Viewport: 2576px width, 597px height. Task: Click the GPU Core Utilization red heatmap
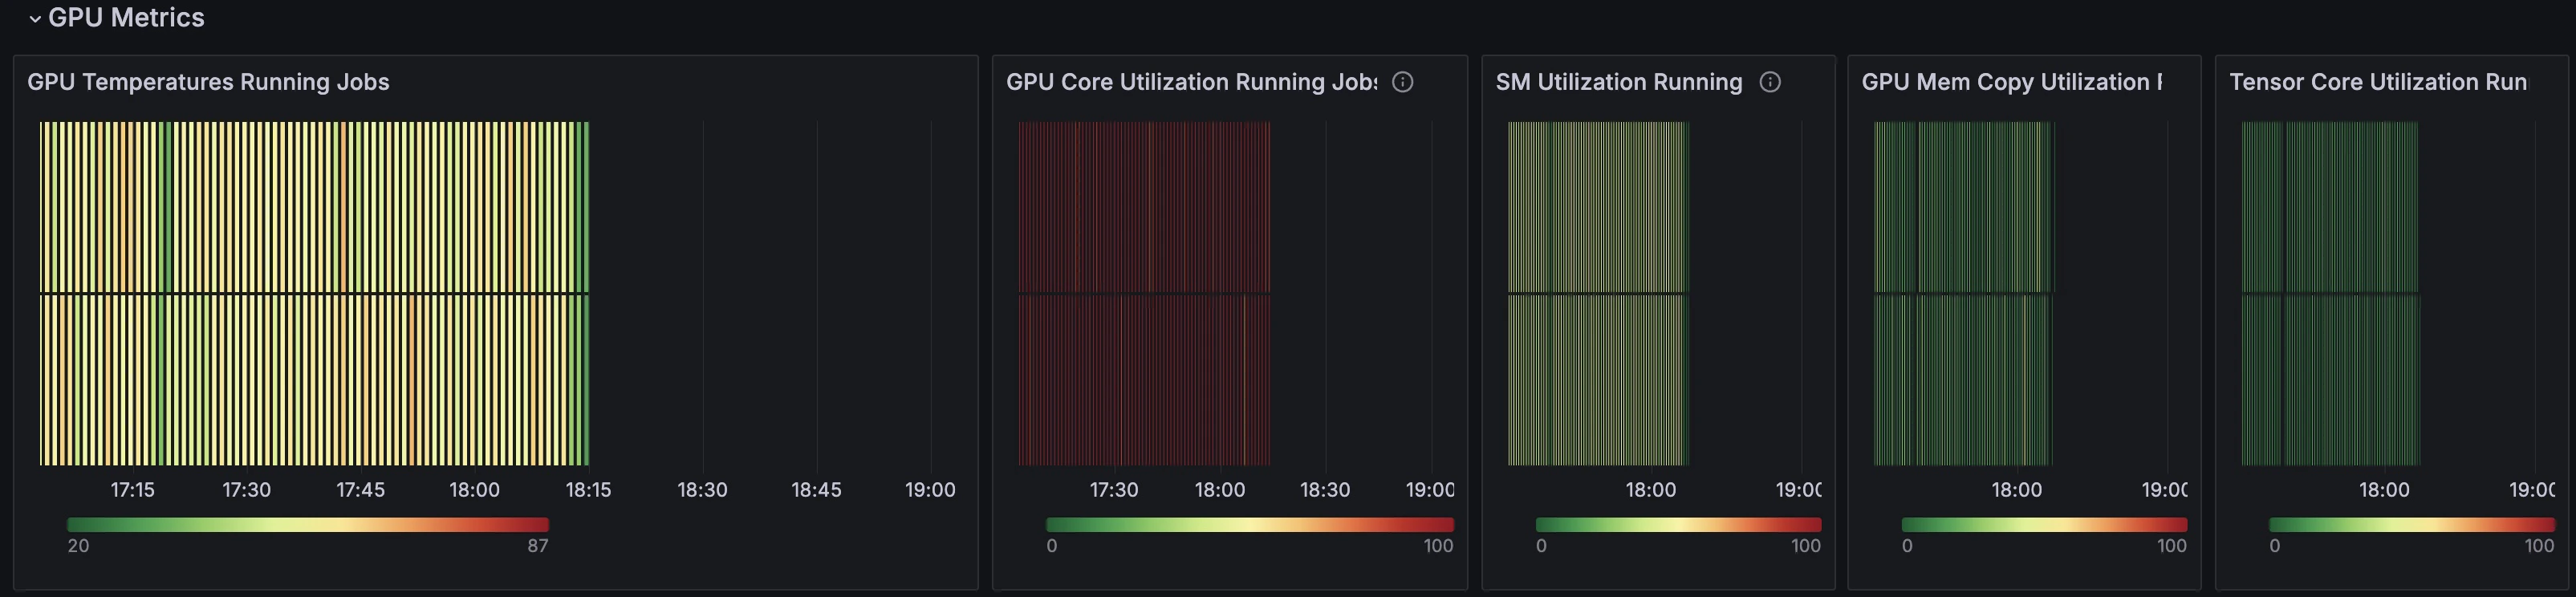pos(1144,293)
